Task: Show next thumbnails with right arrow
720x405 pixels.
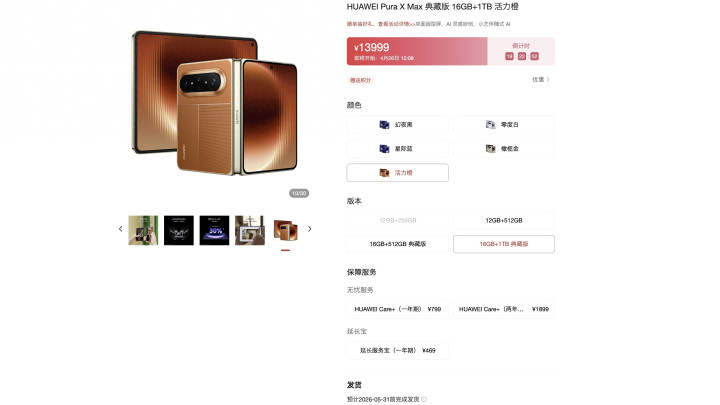Action: (309, 229)
